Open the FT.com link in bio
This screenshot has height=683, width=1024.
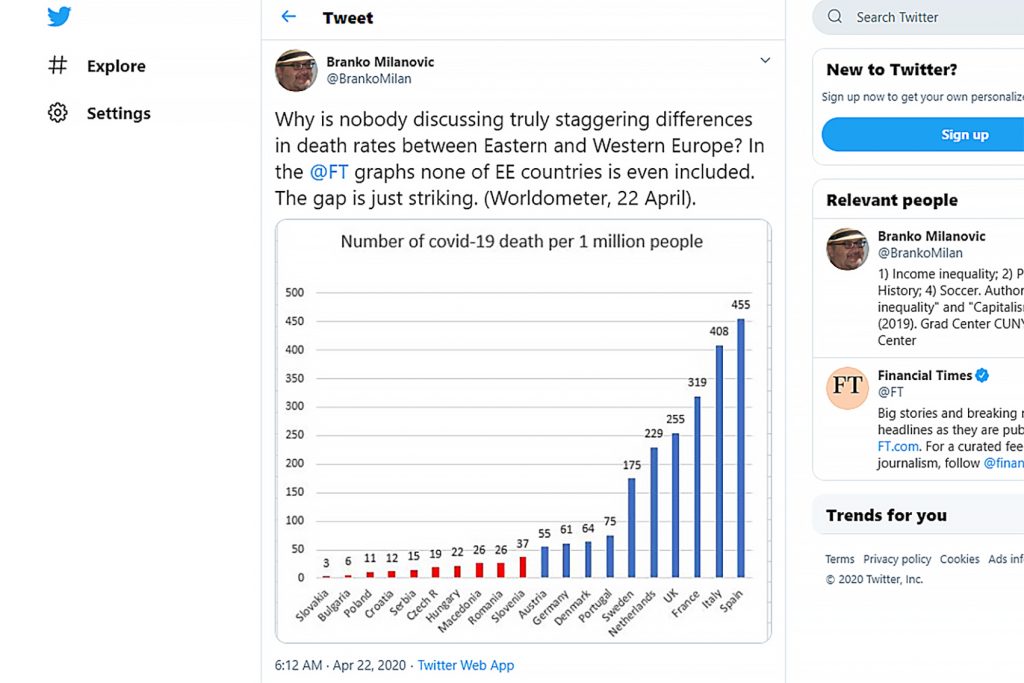click(x=900, y=446)
